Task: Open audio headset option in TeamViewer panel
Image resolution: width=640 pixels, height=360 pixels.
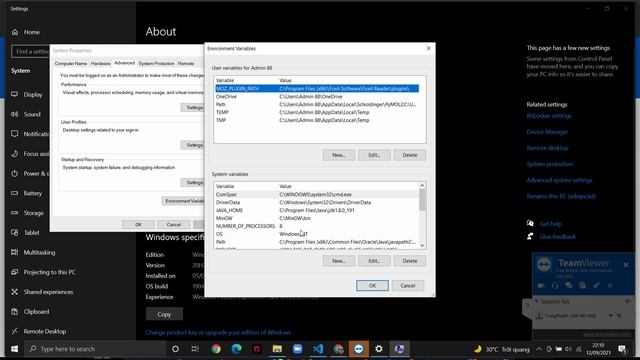Action: (555, 286)
